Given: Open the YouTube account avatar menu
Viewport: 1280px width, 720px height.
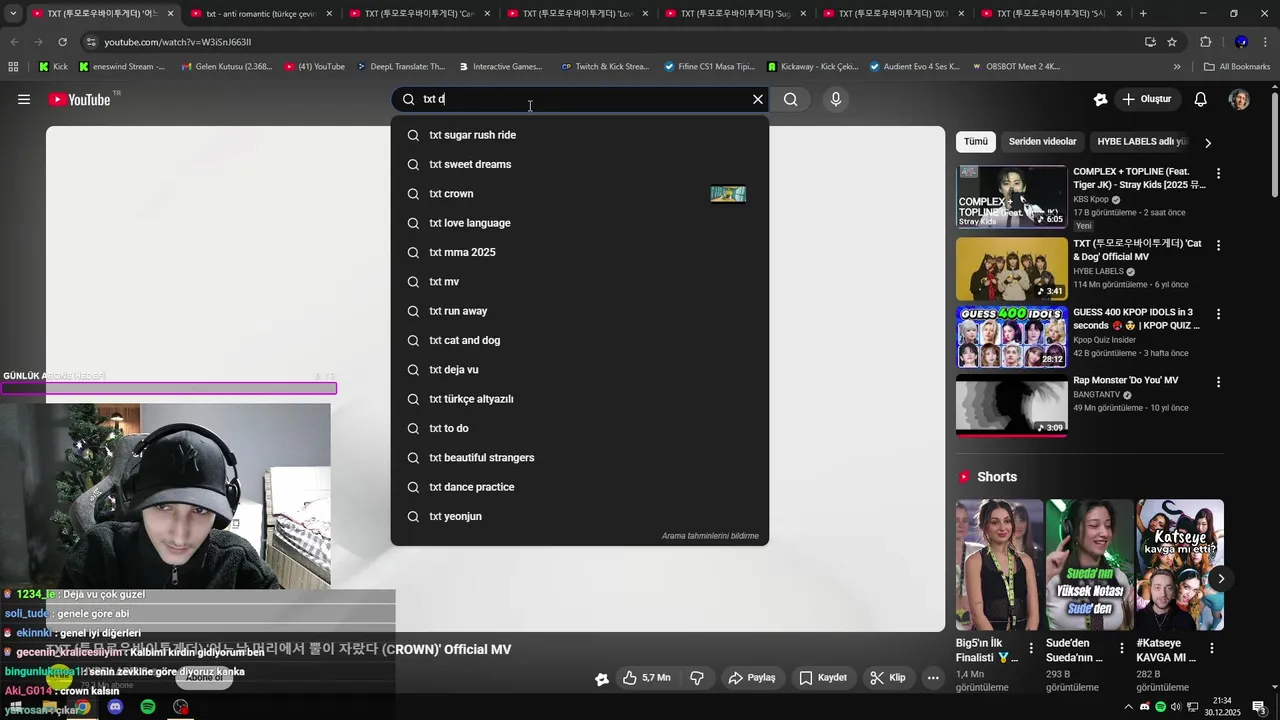Looking at the screenshot, I should click(x=1239, y=99).
